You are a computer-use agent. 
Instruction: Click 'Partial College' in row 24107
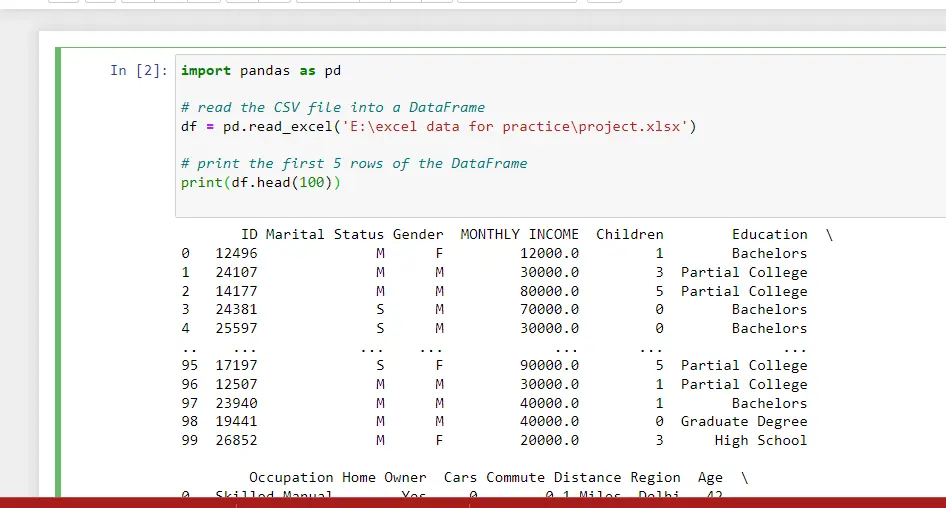(x=744, y=273)
